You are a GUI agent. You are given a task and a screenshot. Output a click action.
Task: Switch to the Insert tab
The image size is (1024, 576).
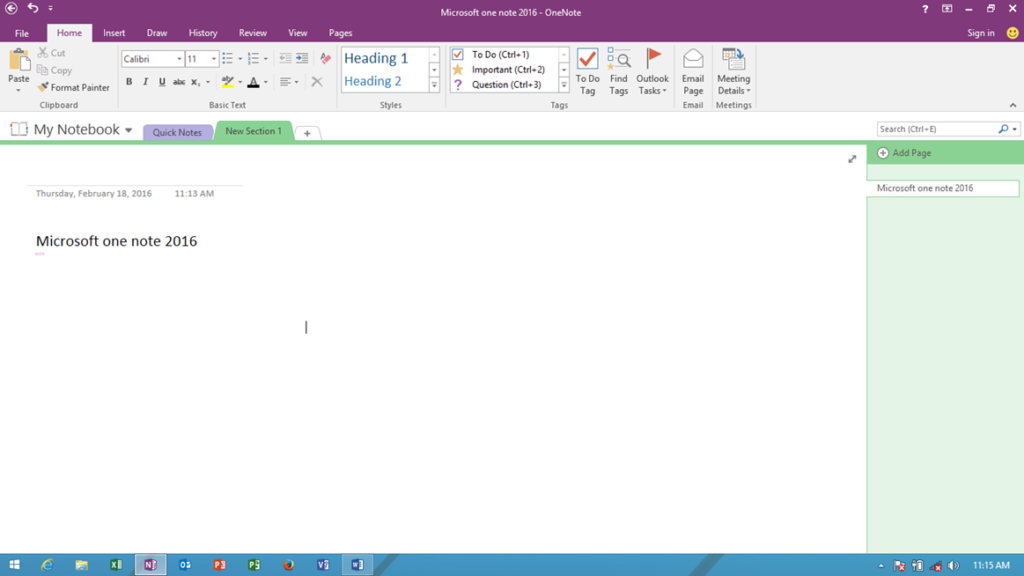114,33
